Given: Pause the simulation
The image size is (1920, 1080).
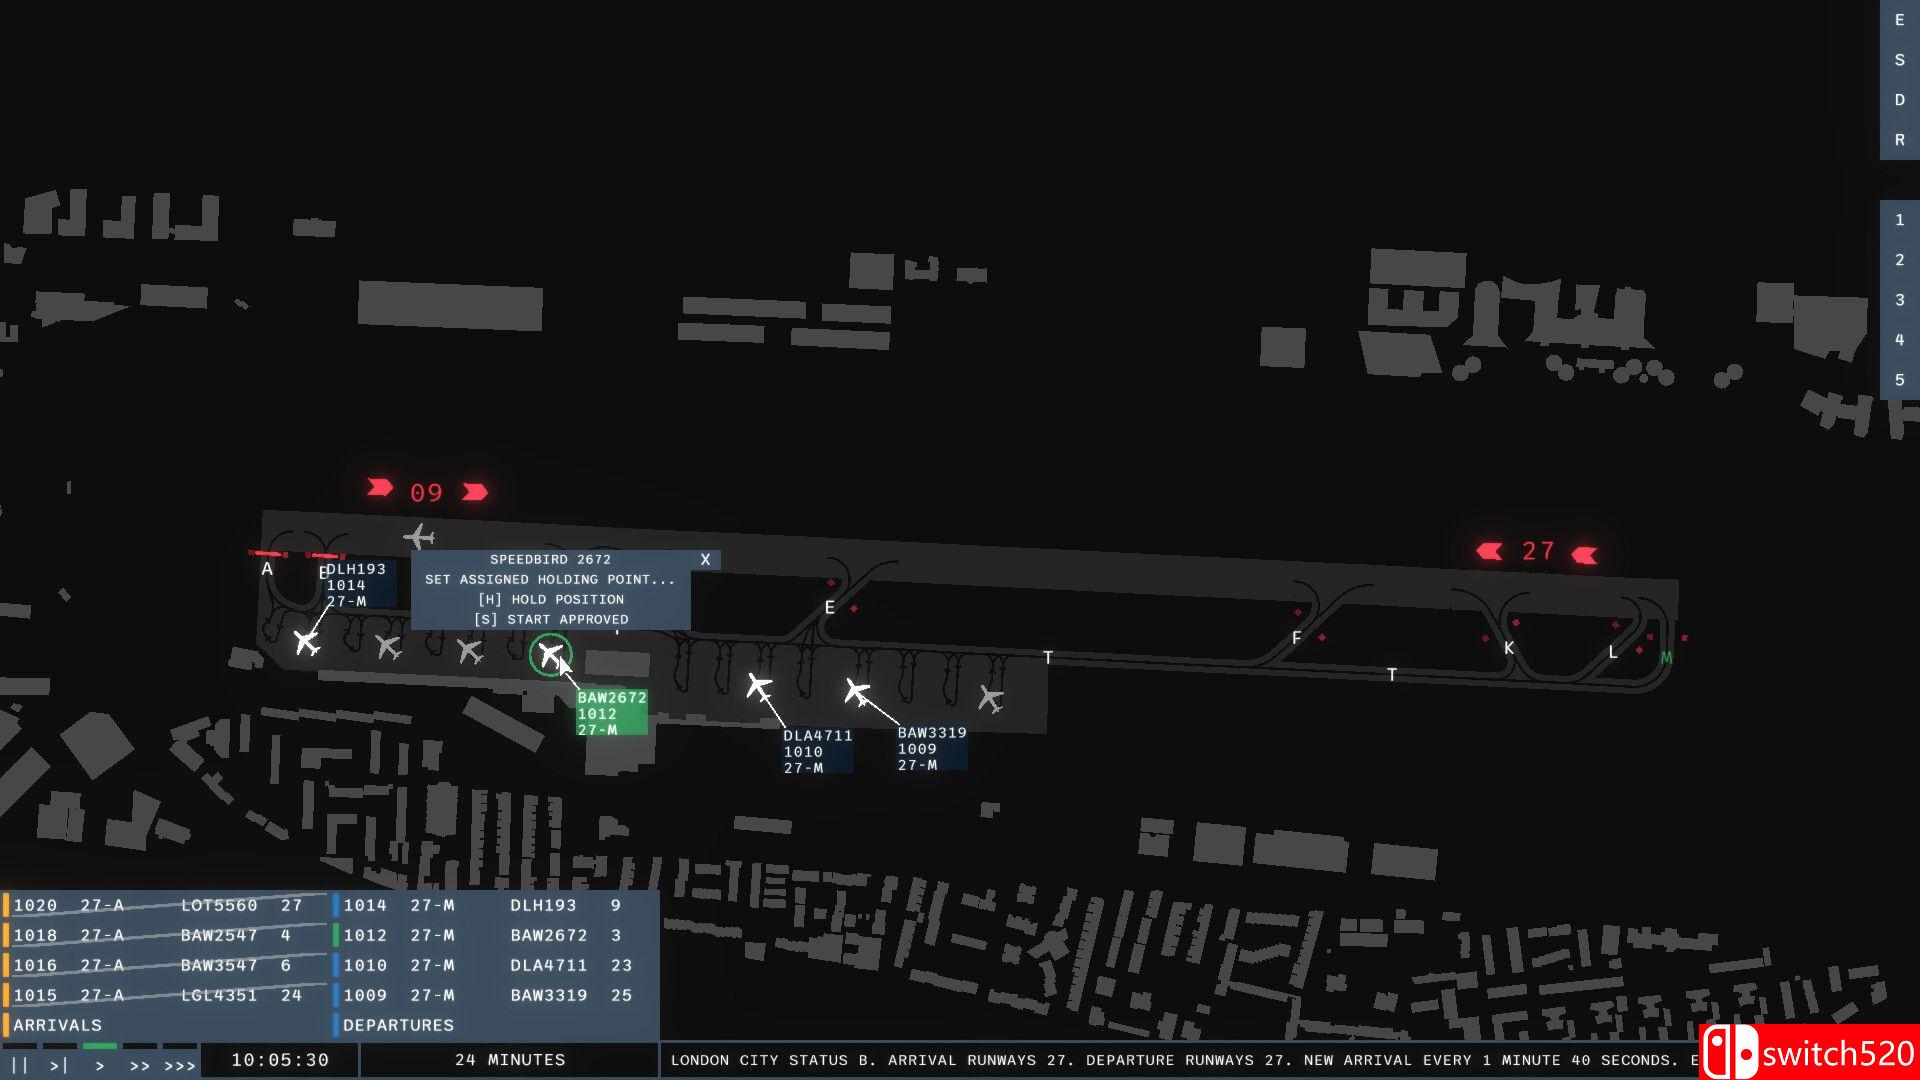Looking at the screenshot, I should click(x=19, y=1065).
